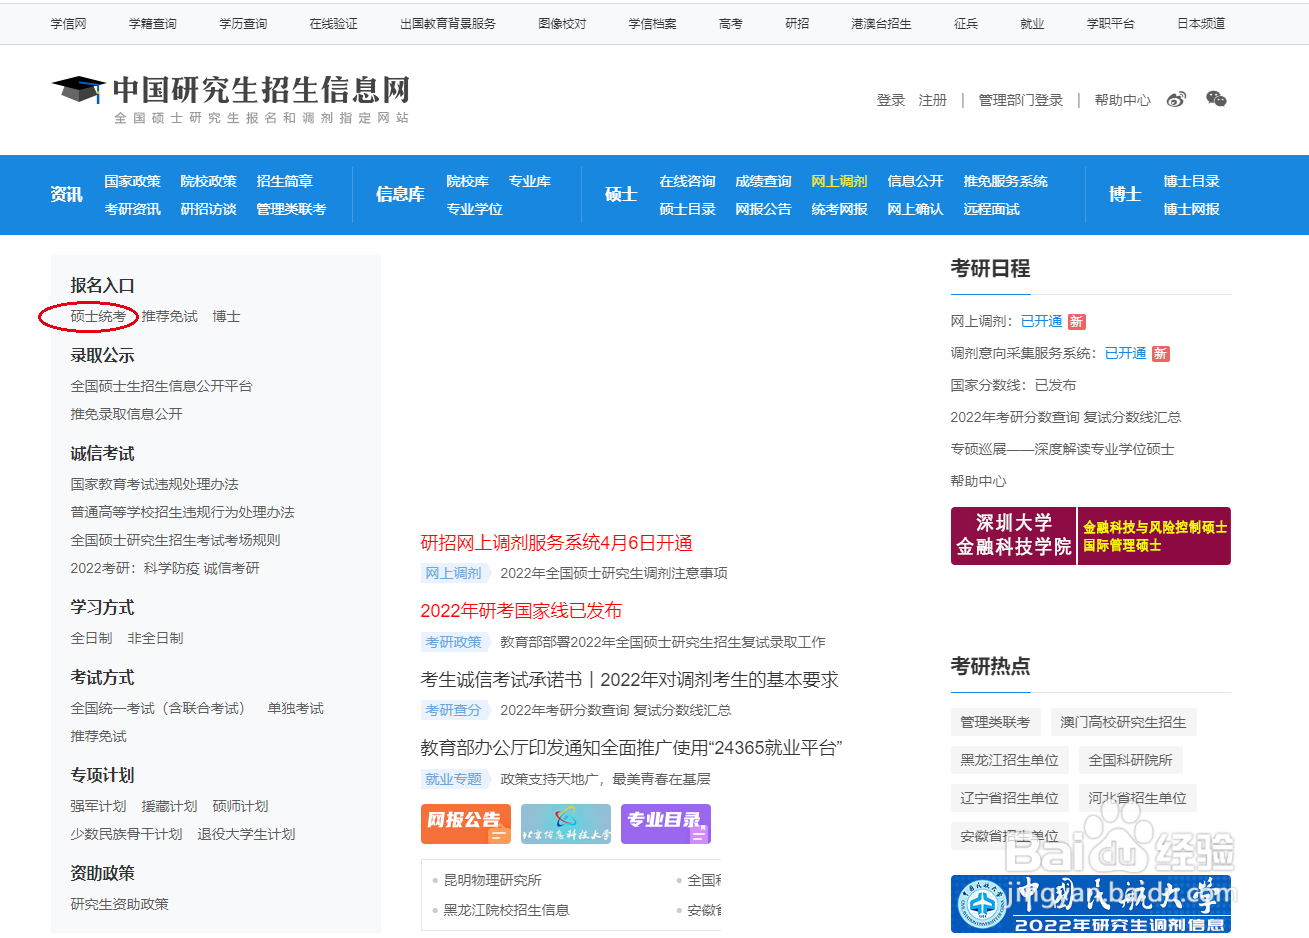Select the 考研政策 tag label

point(453,642)
